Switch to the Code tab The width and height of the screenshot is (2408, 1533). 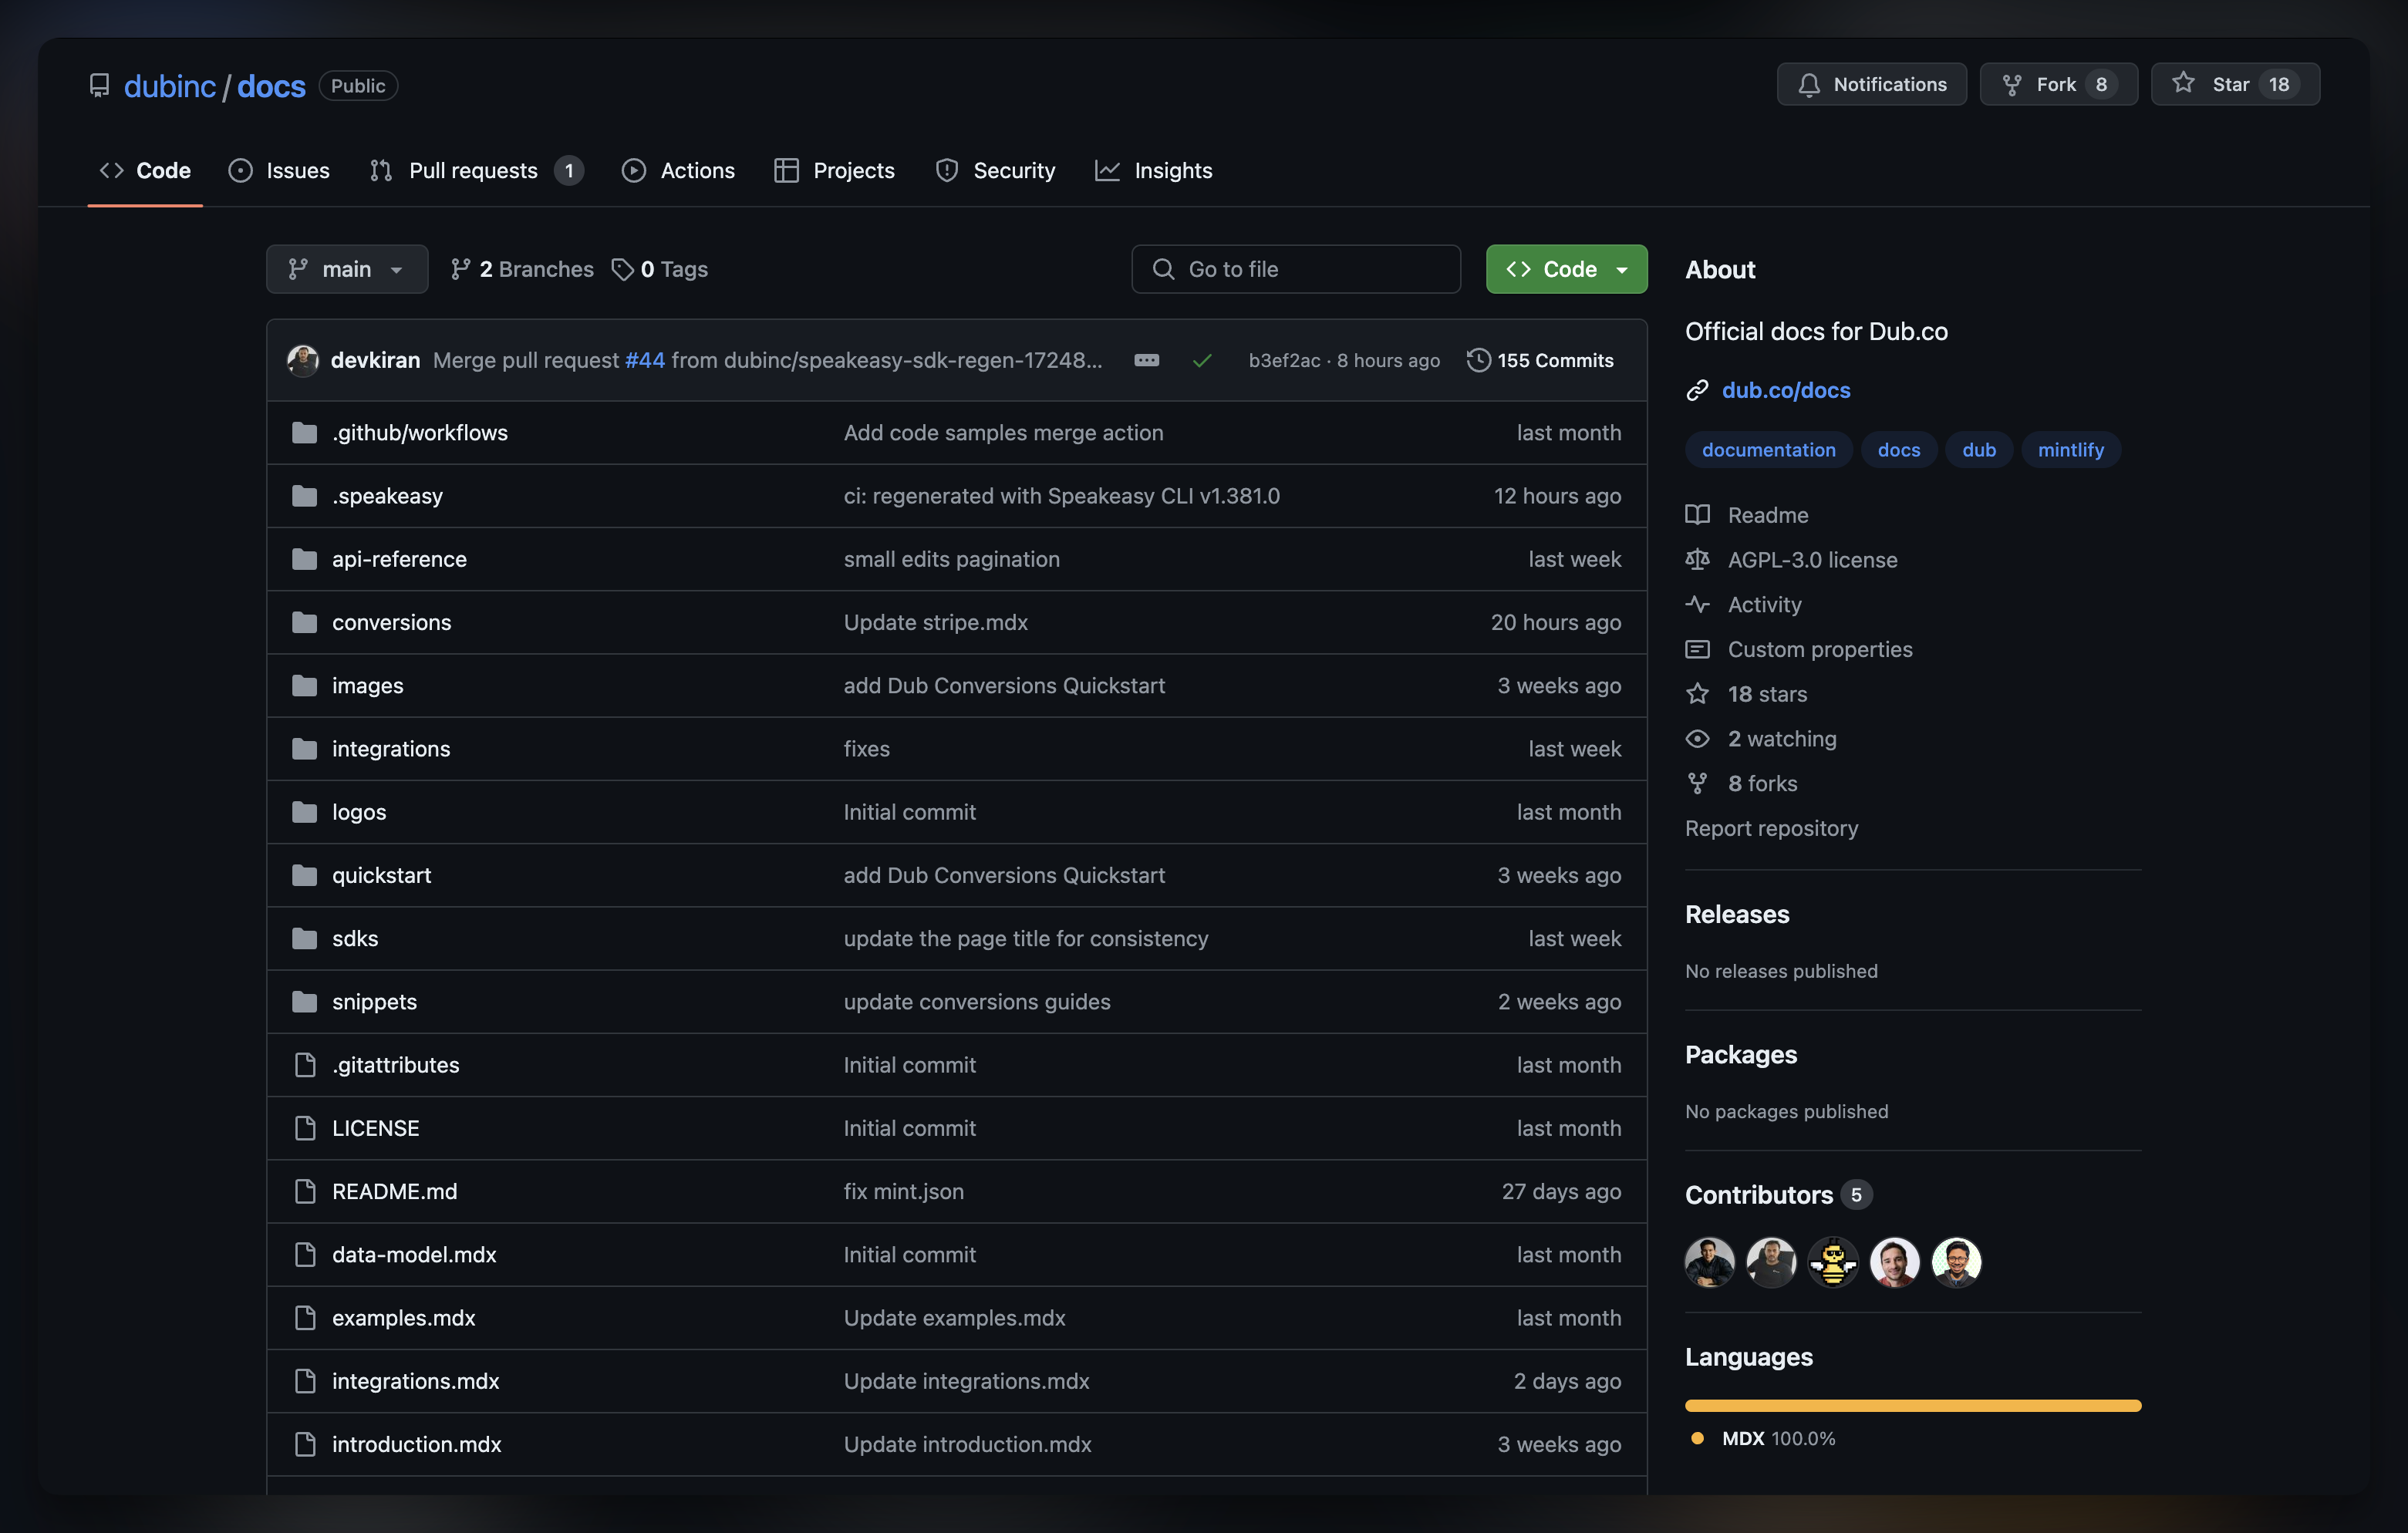click(x=145, y=171)
